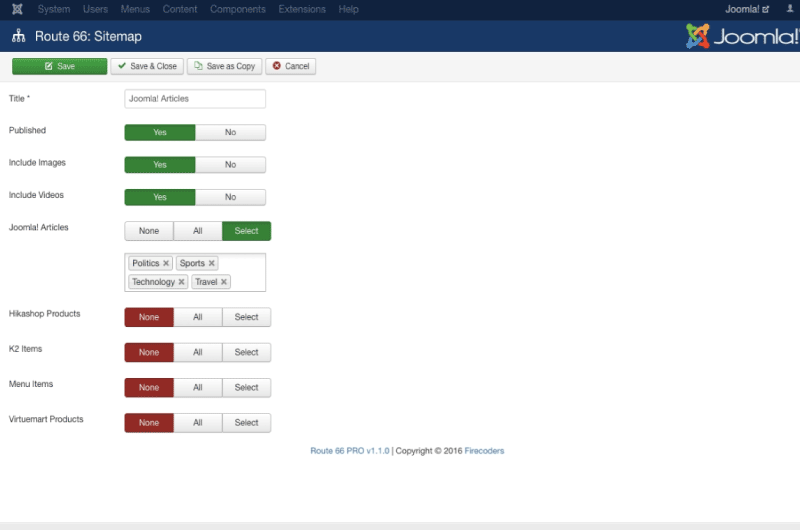Set Include Videos to Yes

tap(160, 197)
